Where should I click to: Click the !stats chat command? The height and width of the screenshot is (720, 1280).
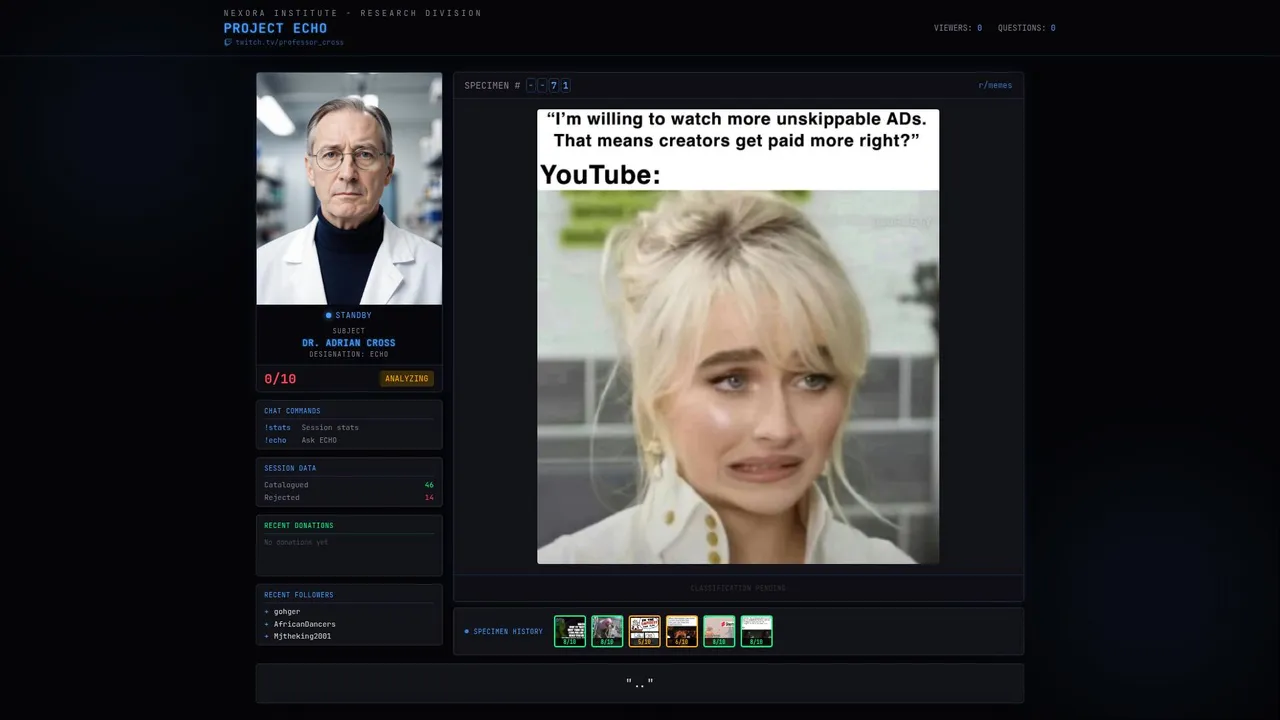(277, 428)
